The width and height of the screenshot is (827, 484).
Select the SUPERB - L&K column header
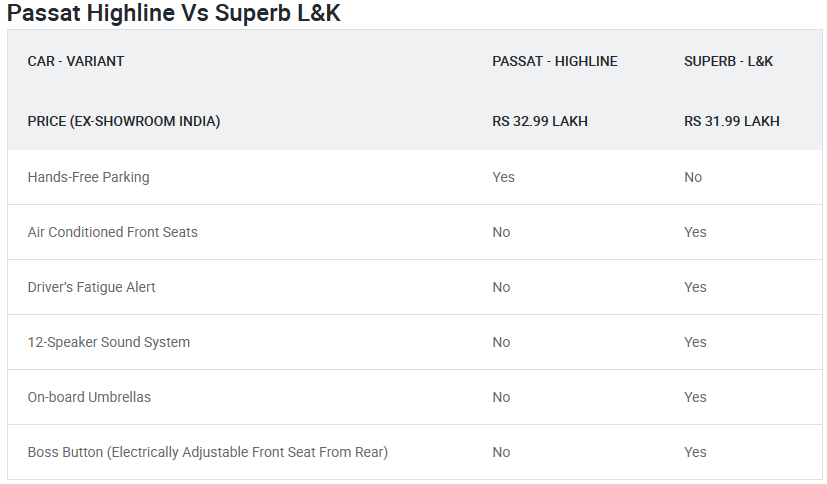coord(729,61)
